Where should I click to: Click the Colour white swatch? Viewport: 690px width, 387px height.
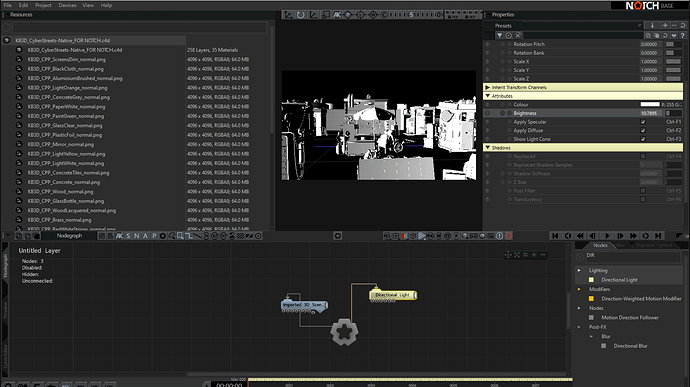tap(650, 104)
